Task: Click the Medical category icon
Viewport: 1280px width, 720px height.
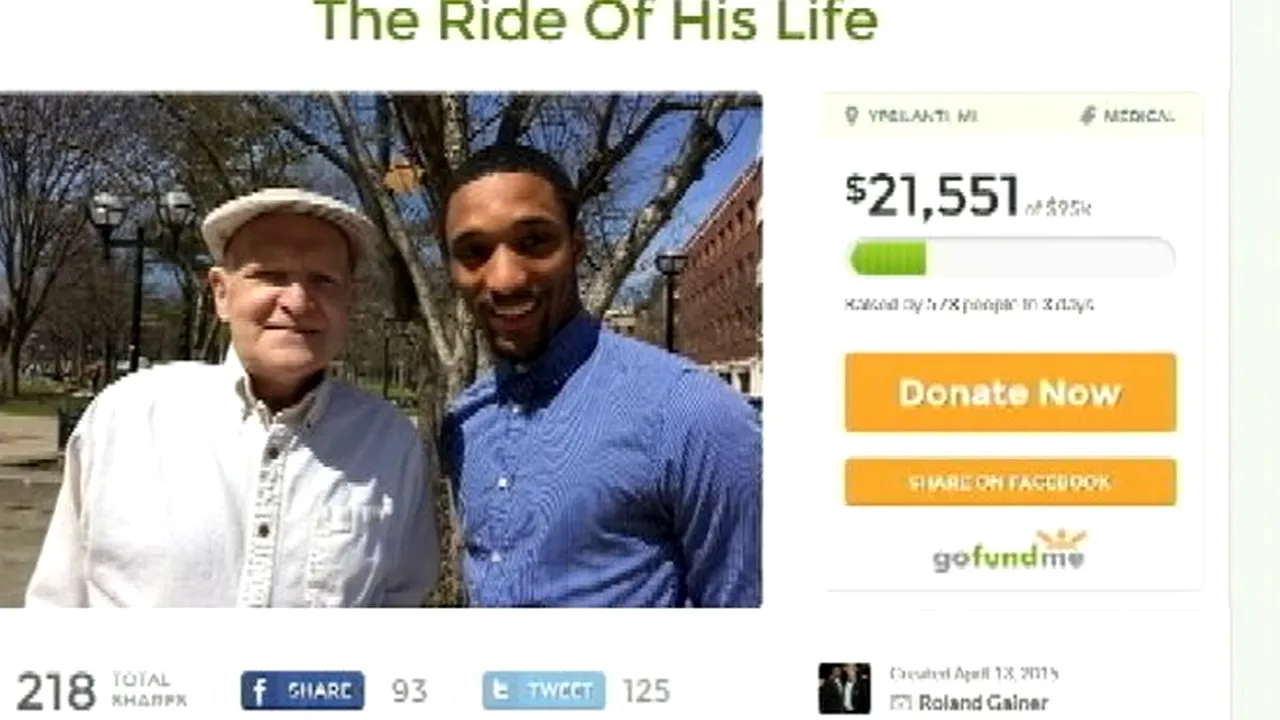Action: (x=1088, y=116)
